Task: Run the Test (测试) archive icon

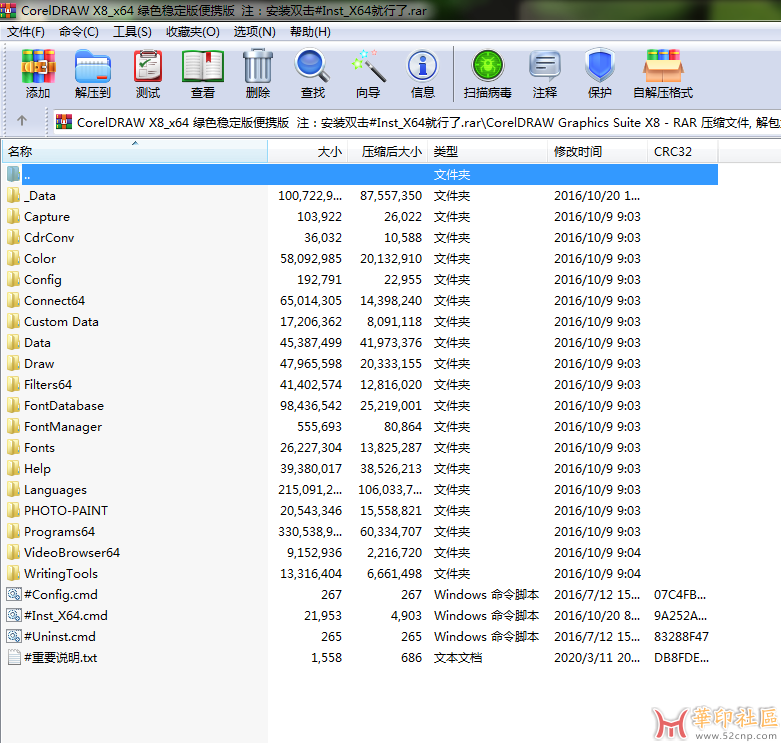Action: click(148, 66)
